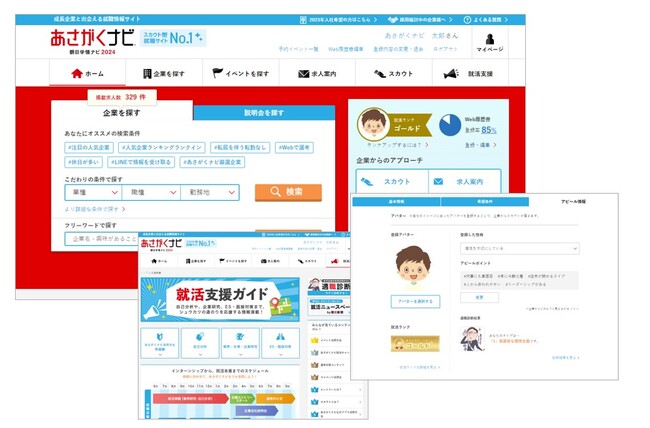Open Web履歴書編集 header link
Image resolution: width=650 pixels, height=428 pixels.
pos(345,49)
